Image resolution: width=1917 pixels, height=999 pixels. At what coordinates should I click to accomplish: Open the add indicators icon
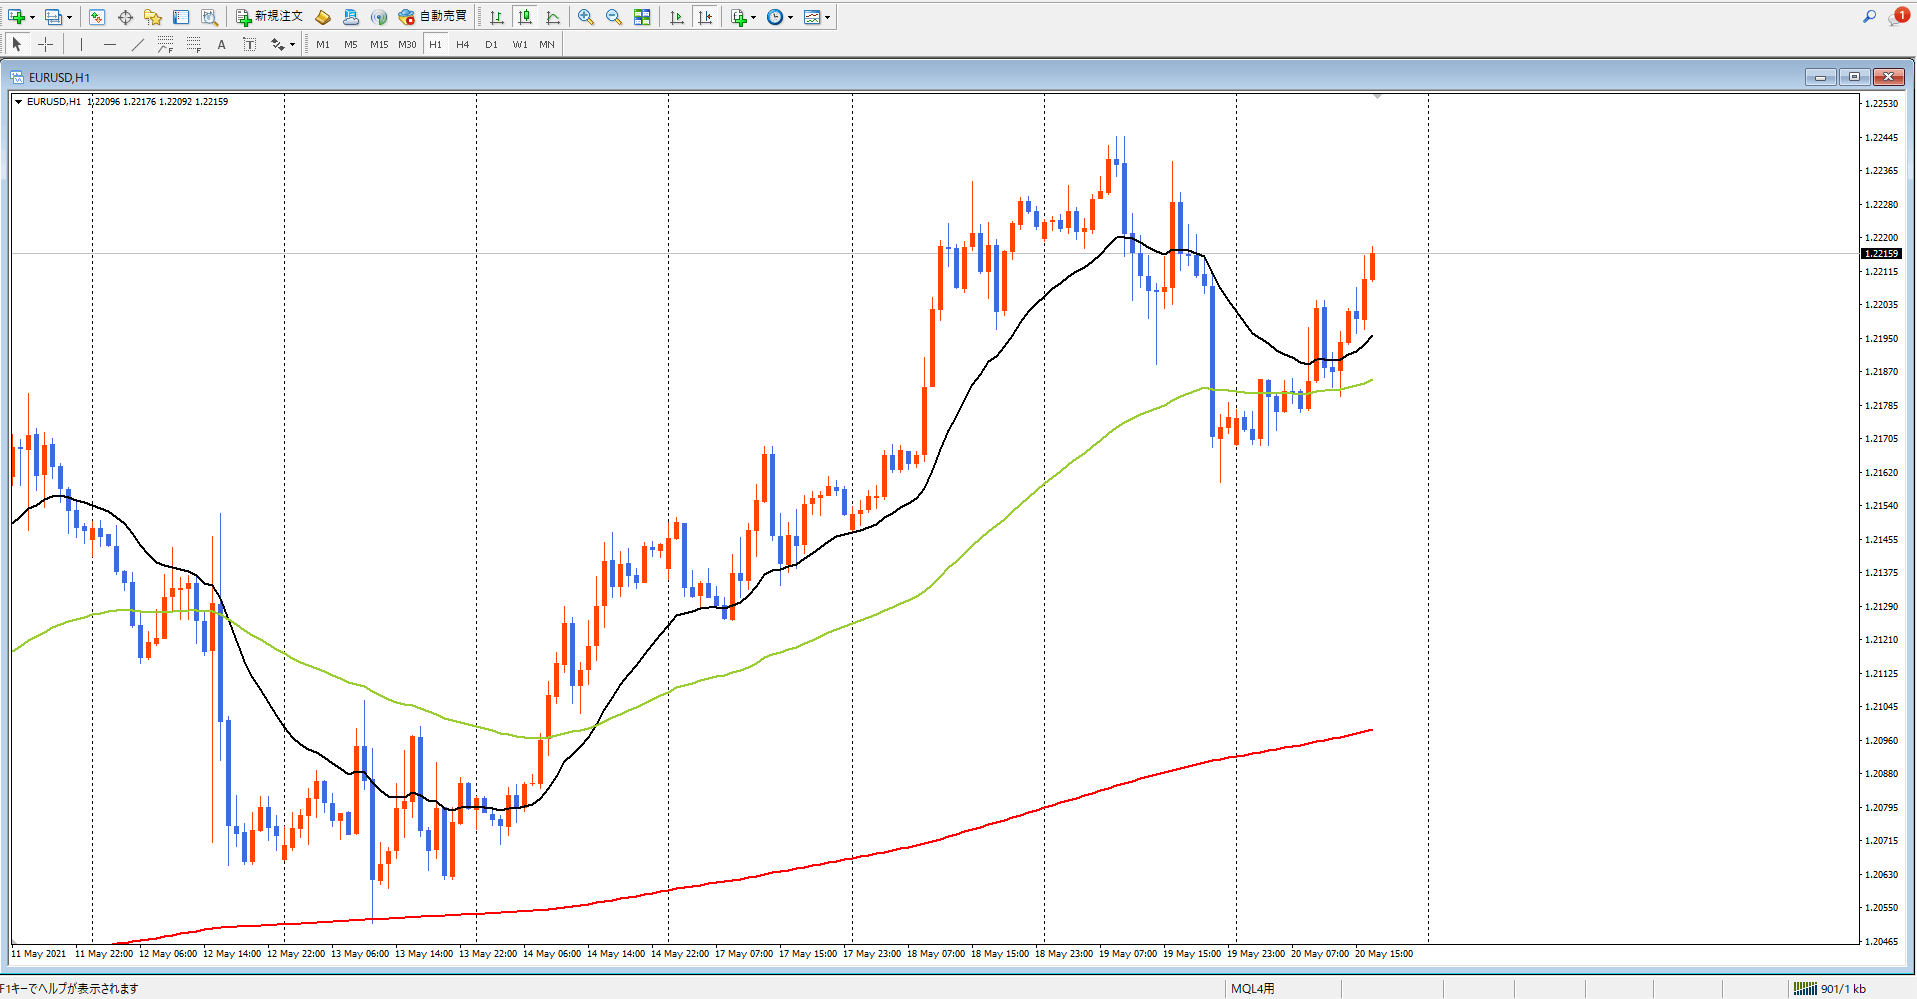[x=739, y=17]
